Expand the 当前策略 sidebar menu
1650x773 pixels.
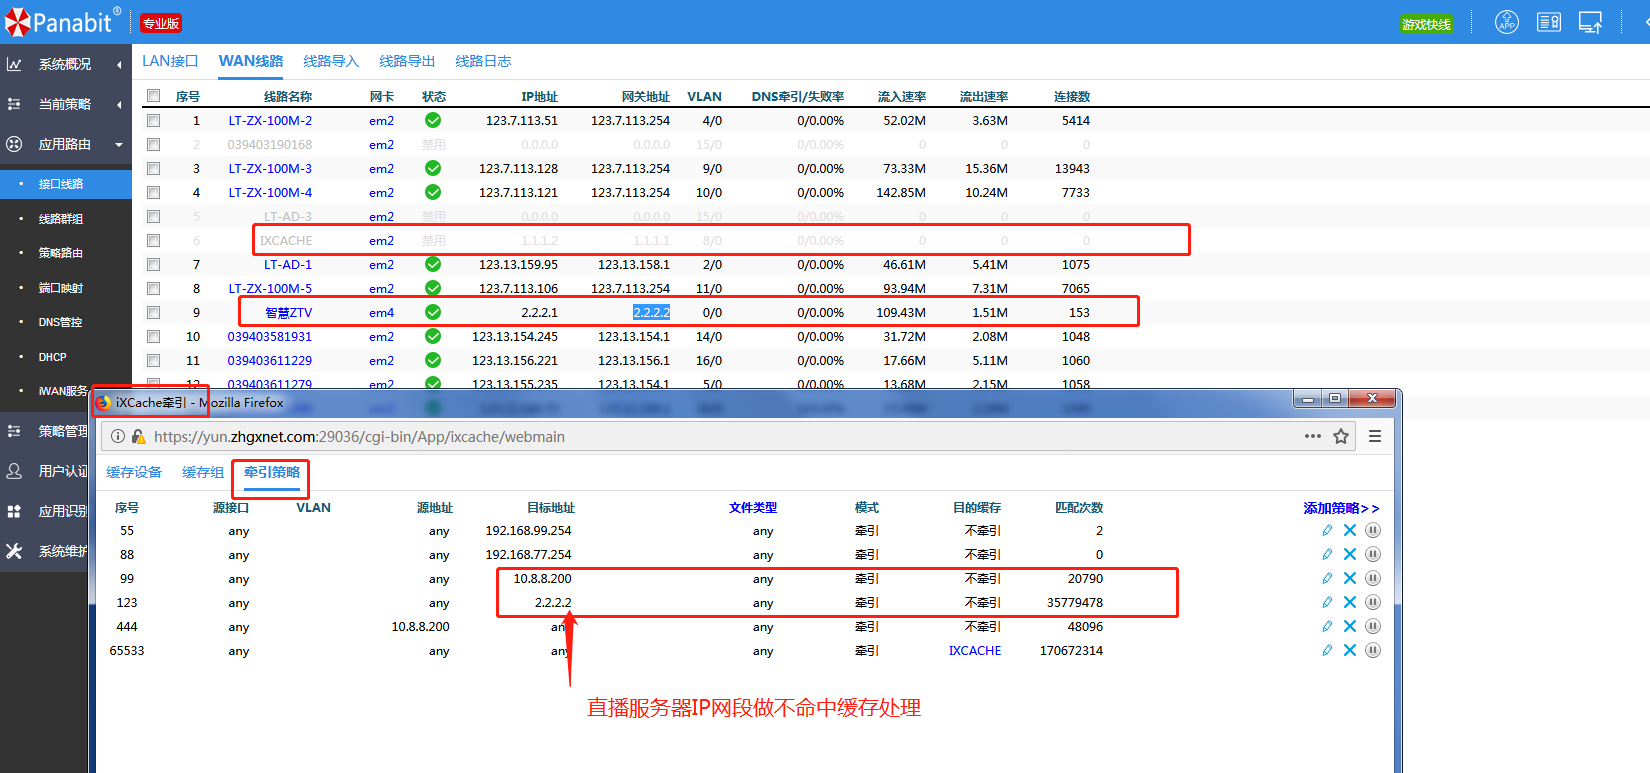click(65, 104)
